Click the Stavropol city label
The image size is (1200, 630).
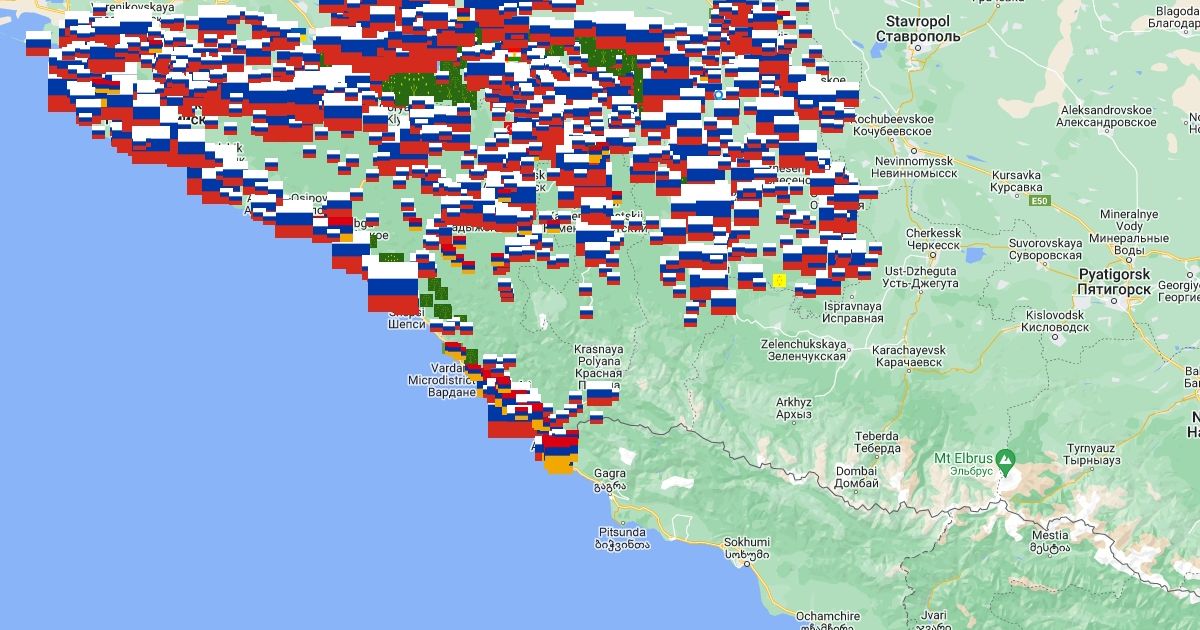(x=918, y=29)
